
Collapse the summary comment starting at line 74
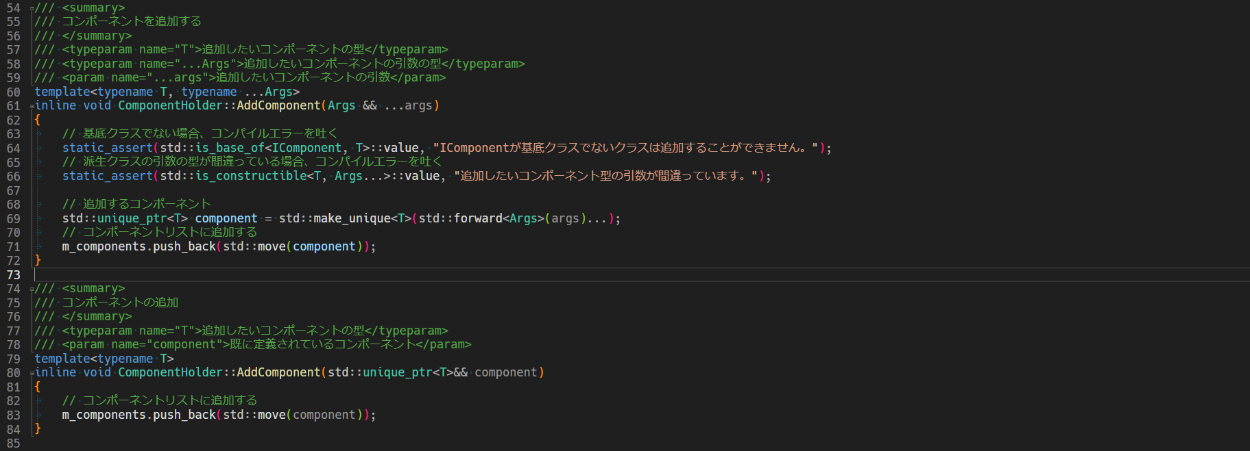tap(31, 288)
